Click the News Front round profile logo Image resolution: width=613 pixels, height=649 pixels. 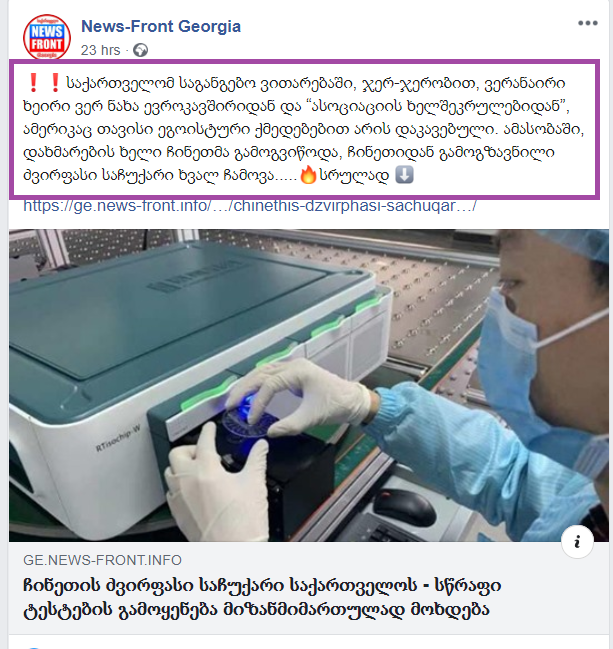pyautogui.click(x=47, y=37)
